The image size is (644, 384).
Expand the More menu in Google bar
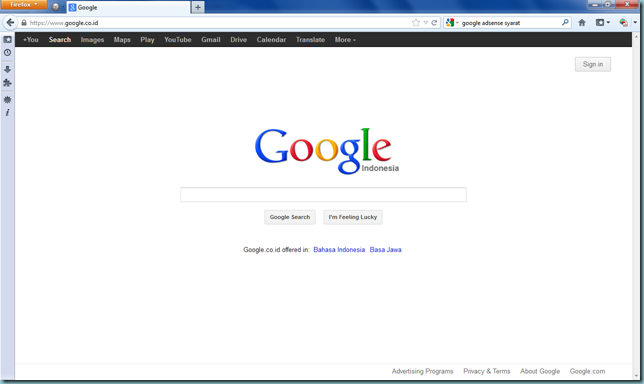click(345, 40)
